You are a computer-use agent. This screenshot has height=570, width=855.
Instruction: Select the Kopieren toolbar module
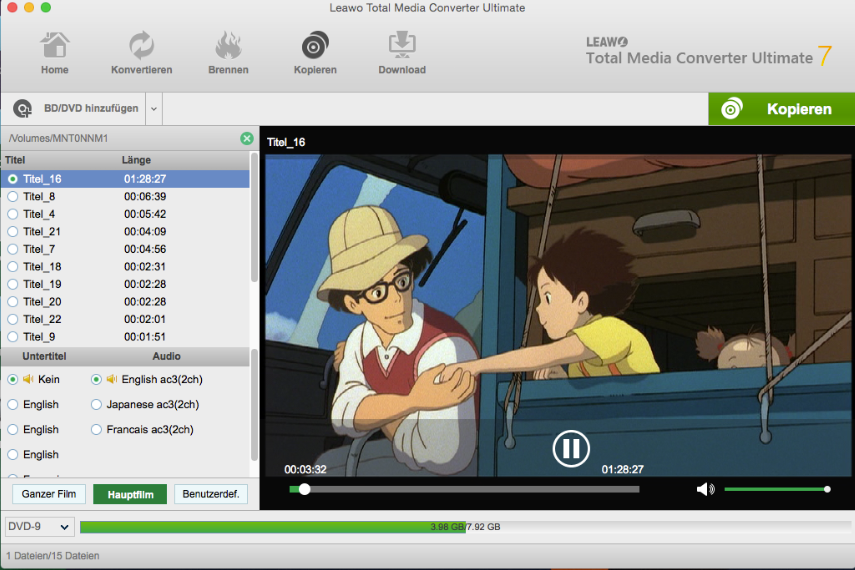(315, 53)
